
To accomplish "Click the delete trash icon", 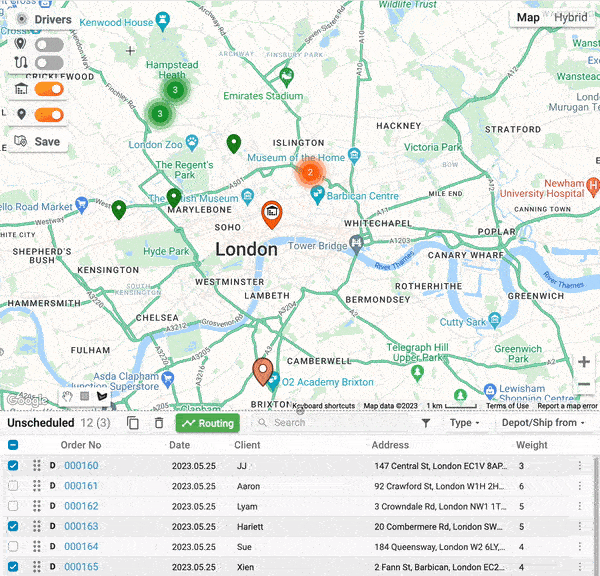I will click(x=159, y=423).
